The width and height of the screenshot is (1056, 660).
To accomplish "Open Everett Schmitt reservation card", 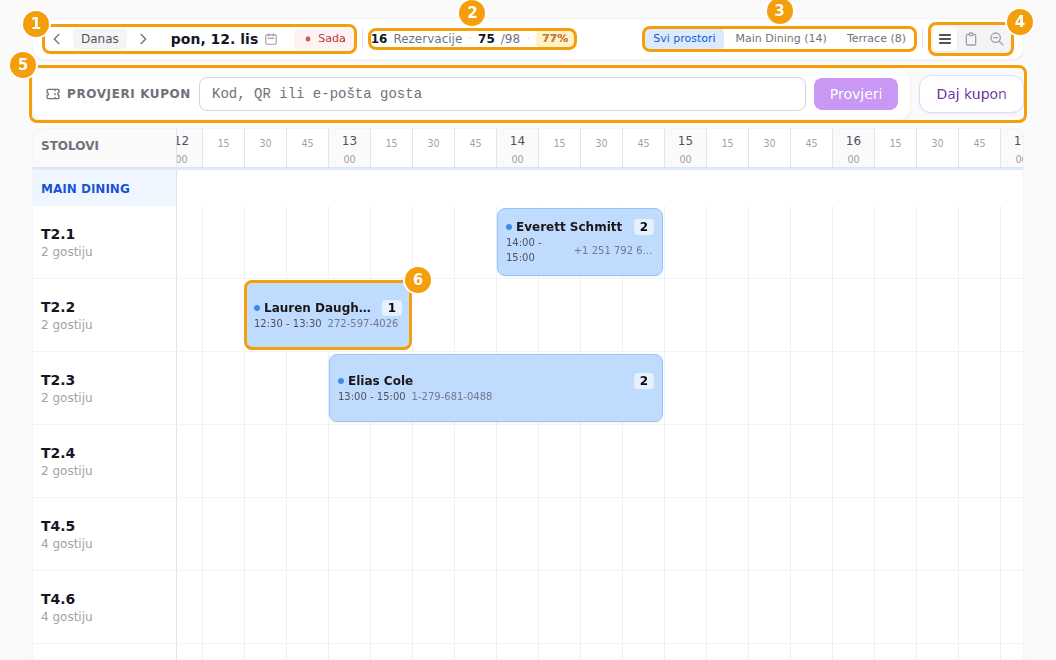I will coord(580,242).
